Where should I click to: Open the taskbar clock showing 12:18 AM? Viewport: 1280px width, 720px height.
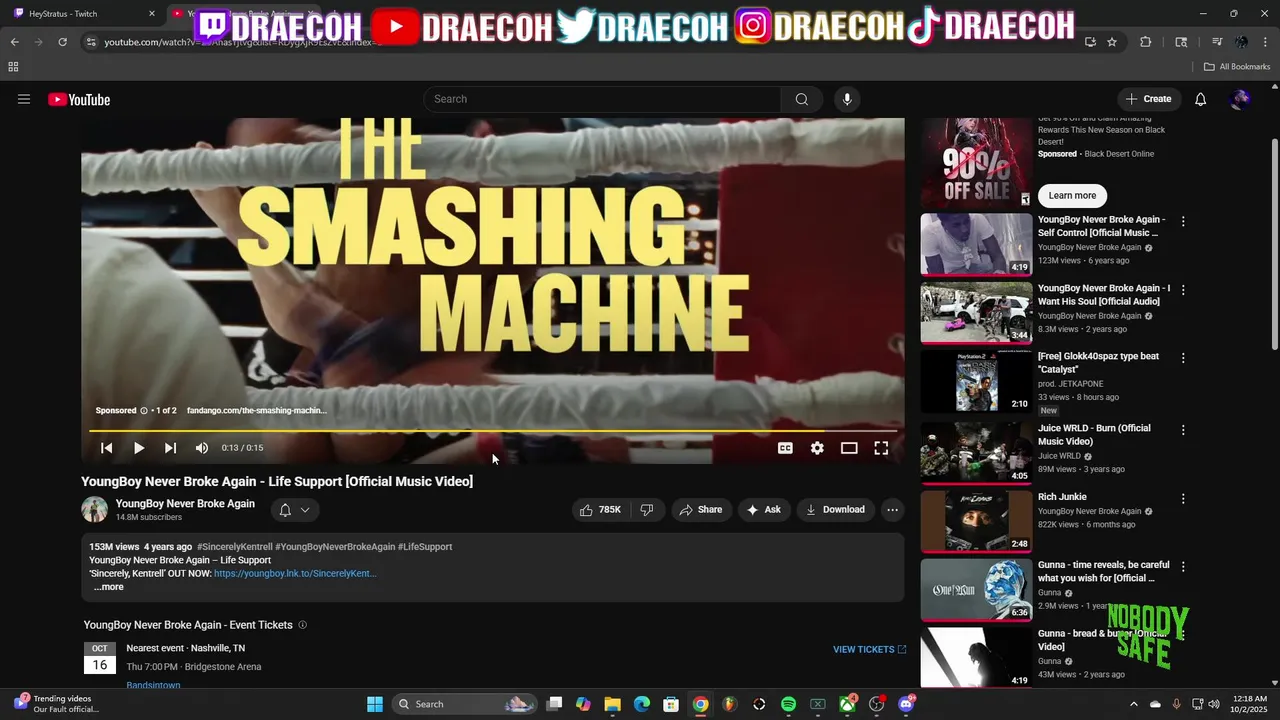pyautogui.click(x=1250, y=704)
